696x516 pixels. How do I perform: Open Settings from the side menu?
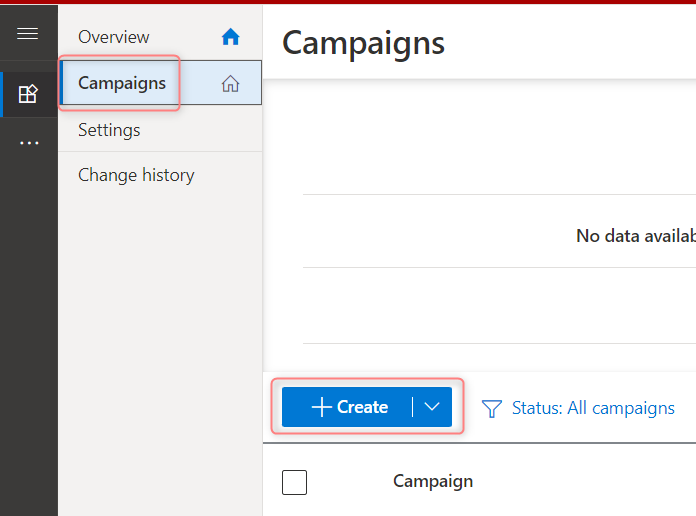109,130
